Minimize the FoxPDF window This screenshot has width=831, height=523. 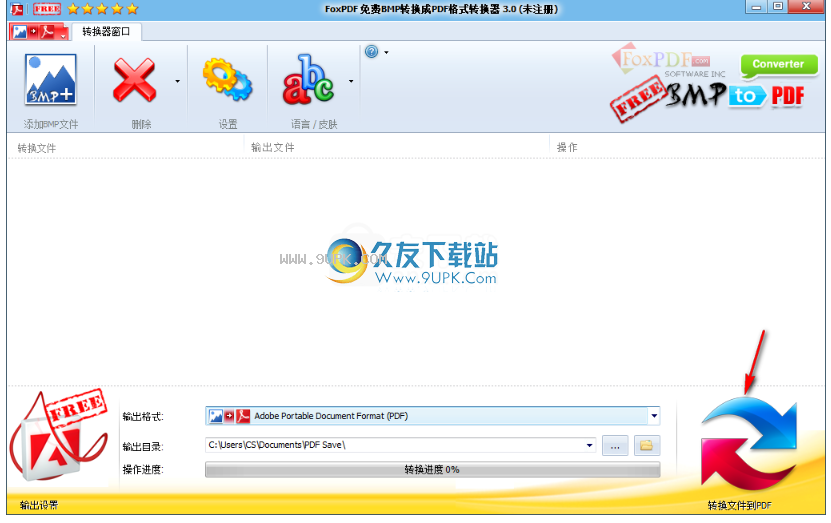(756, 7)
